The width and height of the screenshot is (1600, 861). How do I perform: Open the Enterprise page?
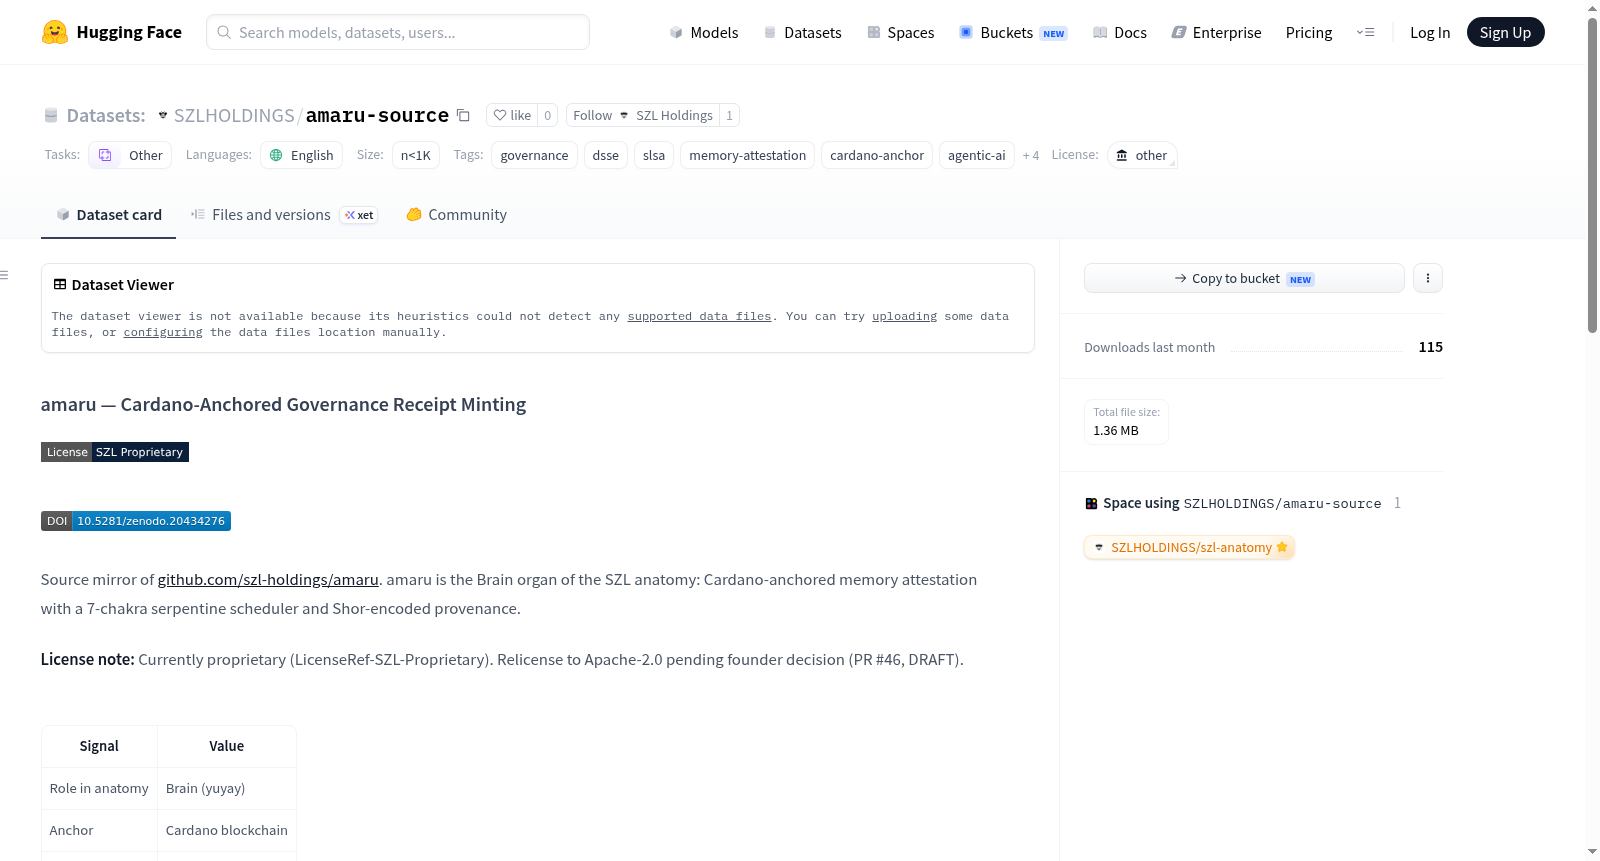click(1216, 32)
